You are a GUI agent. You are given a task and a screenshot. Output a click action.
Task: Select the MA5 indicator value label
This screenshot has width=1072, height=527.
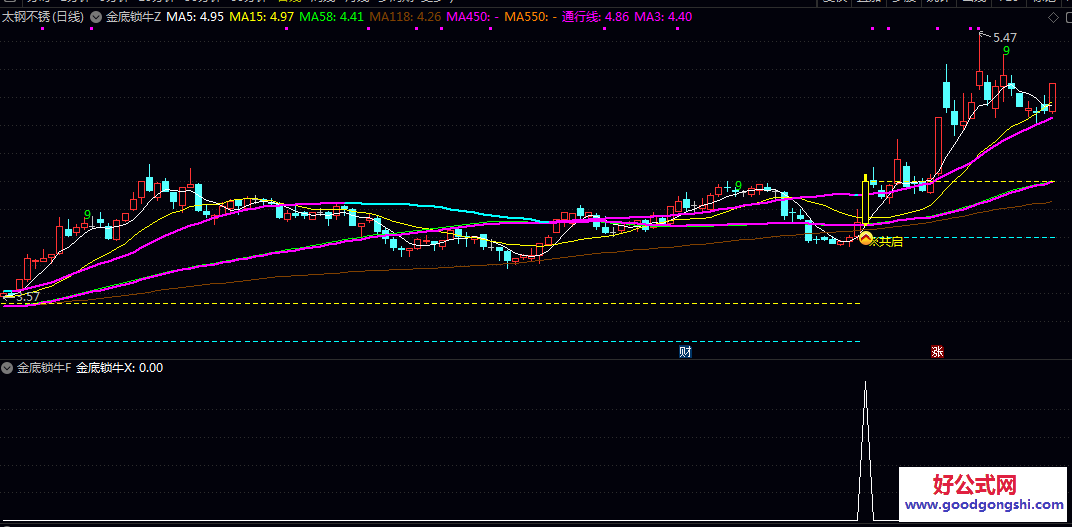point(195,17)
